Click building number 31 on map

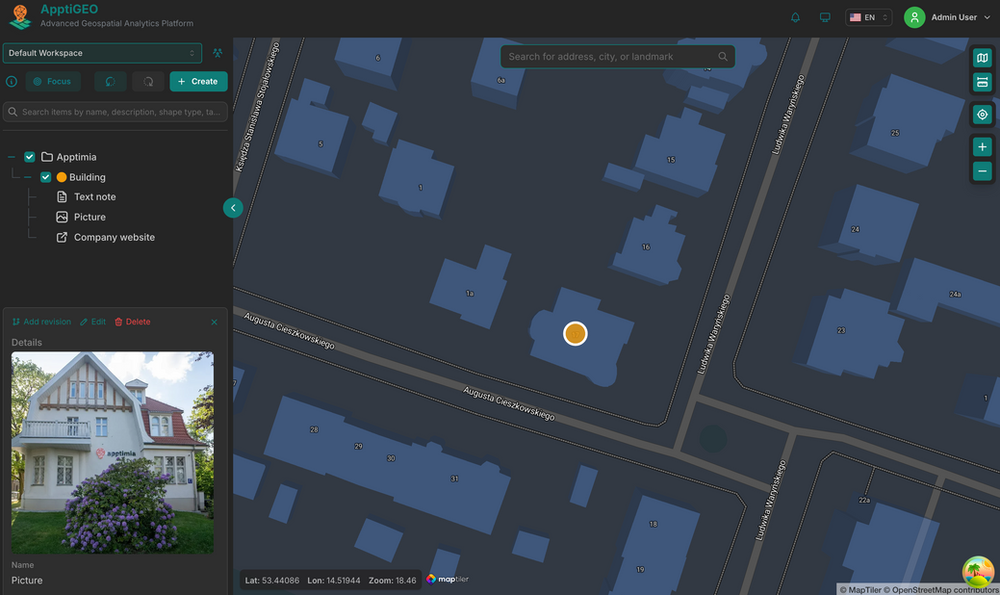[x=454, y=478]
